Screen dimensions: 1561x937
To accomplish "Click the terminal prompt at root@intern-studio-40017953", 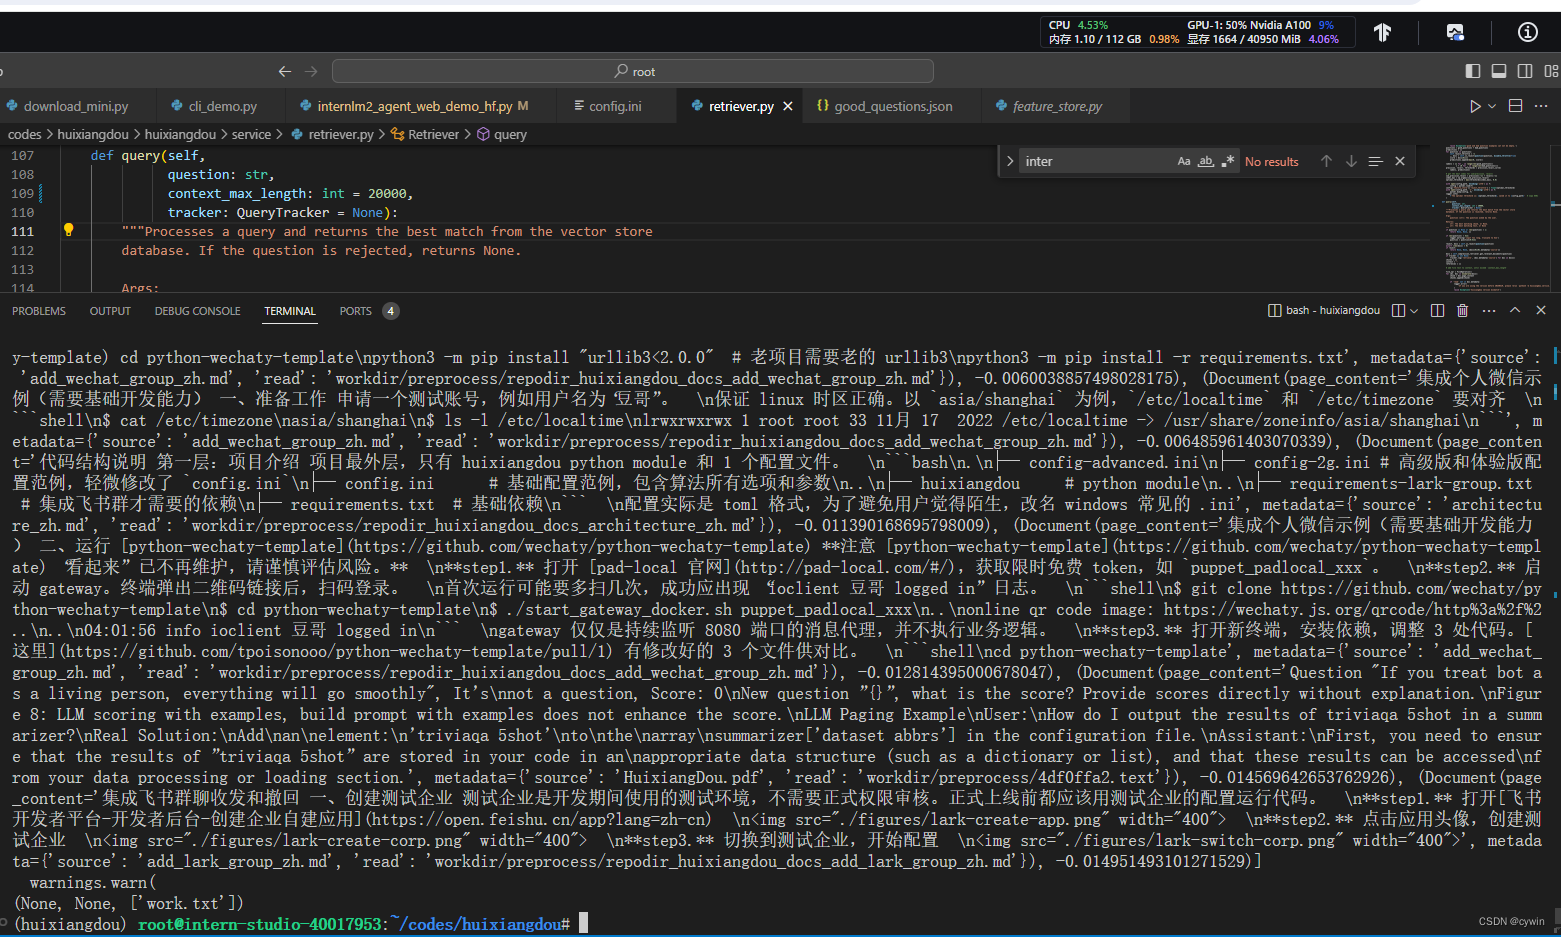I will (x=260, y=924).
